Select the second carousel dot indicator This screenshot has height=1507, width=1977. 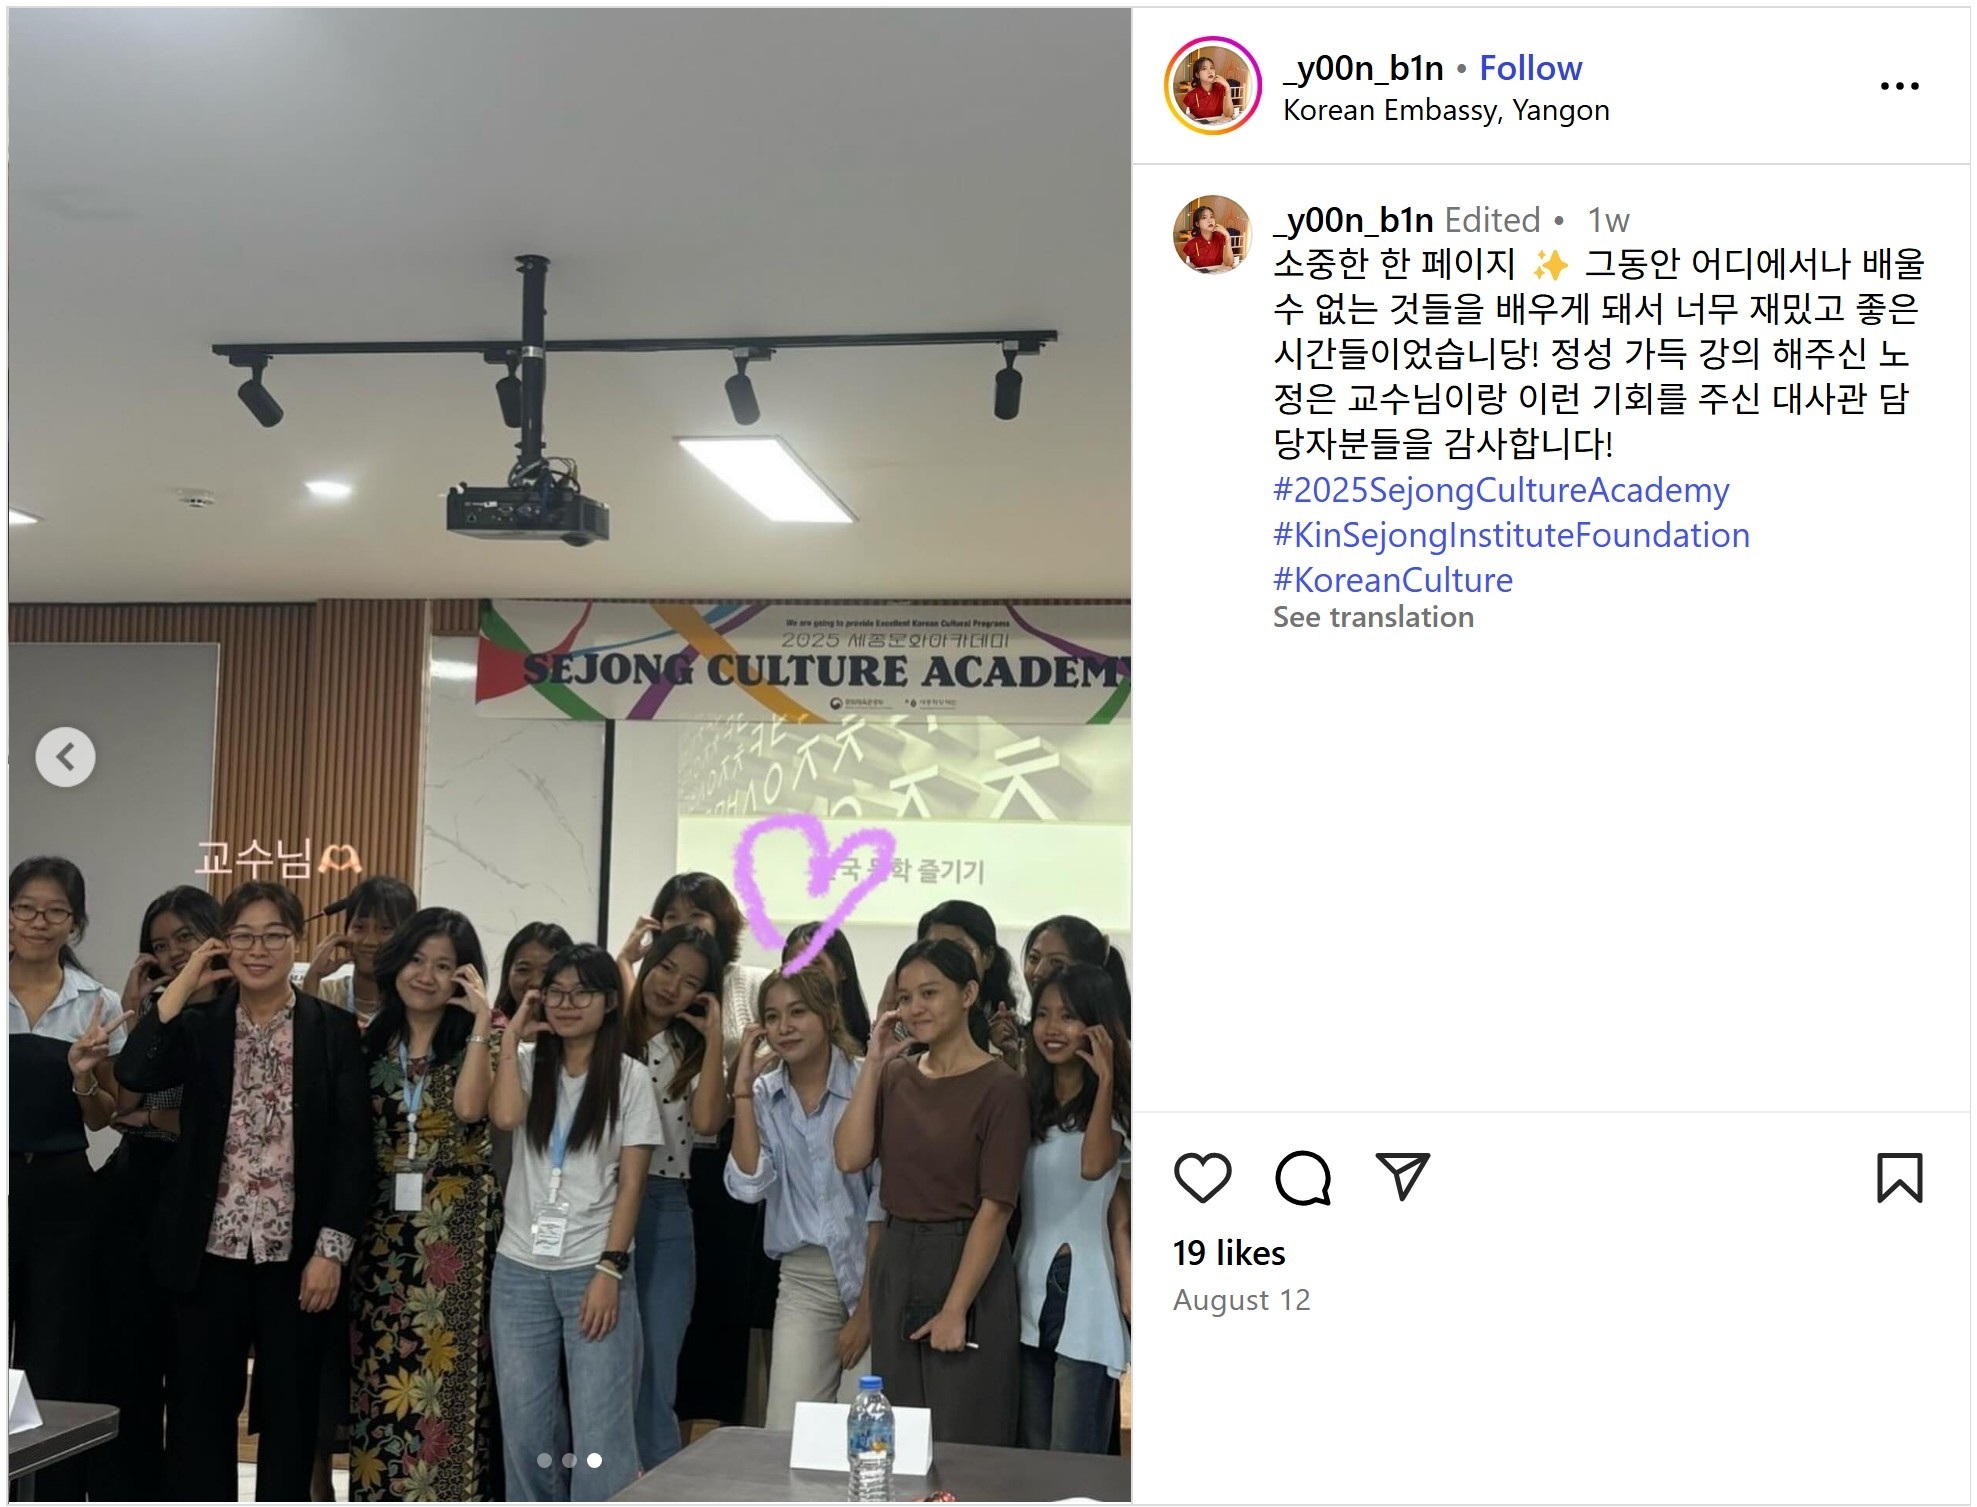pos(569,1460)
